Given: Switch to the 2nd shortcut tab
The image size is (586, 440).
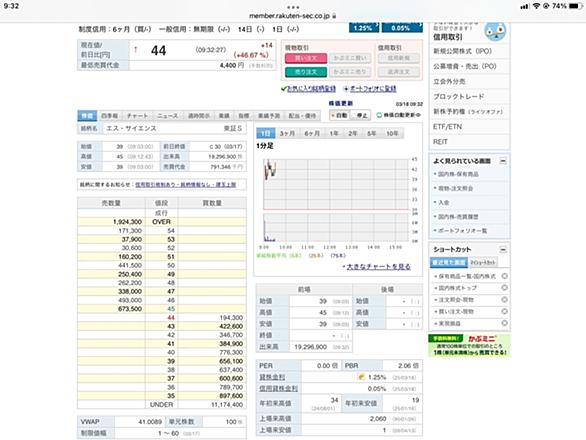Looking at the screenshot, I should [x=483, y=263].
